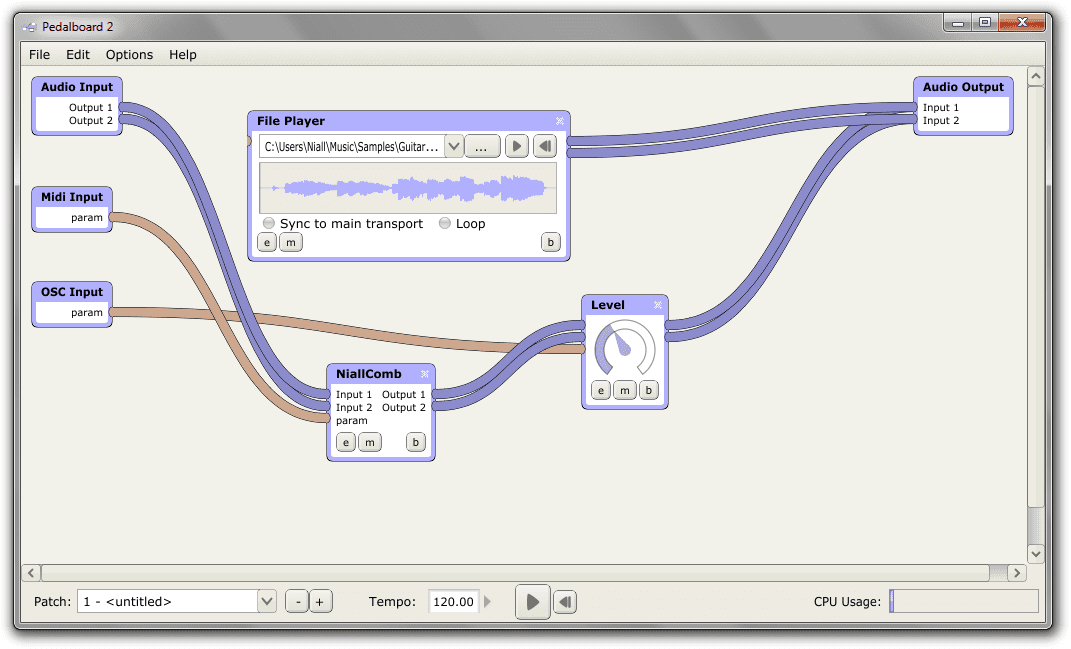
Task: Enable Sync to main transport
Action: pos(269,224)
